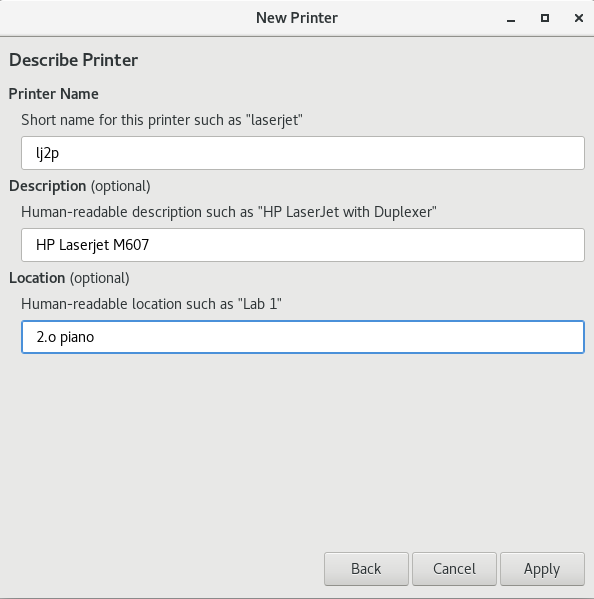Maximize the New Printer window

tap(545, 18)
